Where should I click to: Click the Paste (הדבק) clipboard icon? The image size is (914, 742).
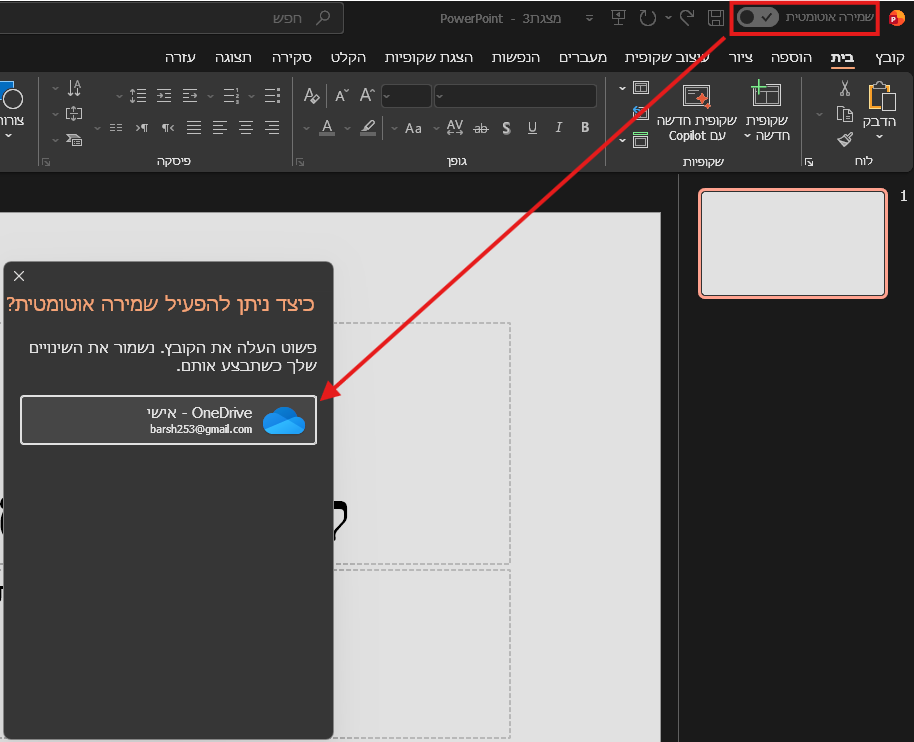pyautogui.click(x=881, y=96)
